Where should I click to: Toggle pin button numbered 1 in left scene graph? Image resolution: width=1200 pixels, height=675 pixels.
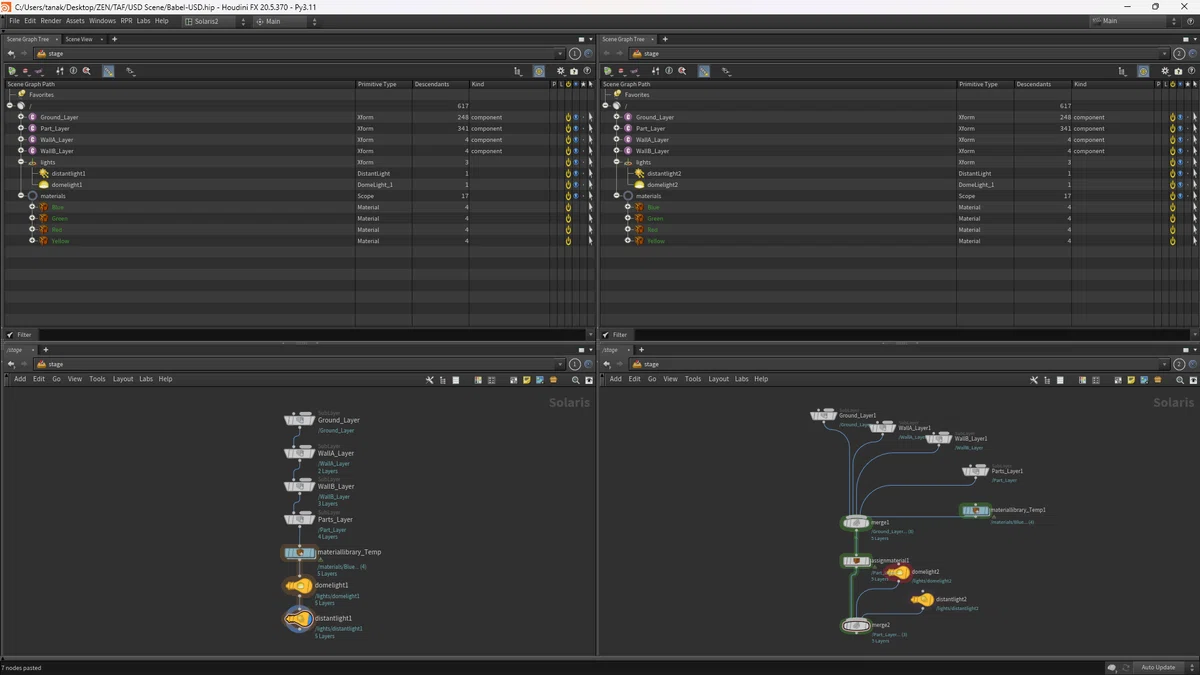575,54
